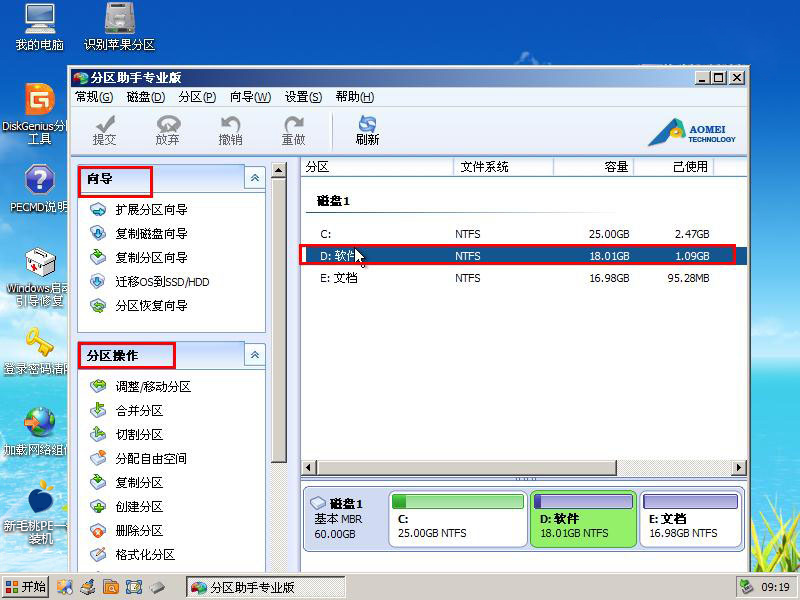Open 识别苹果分区 desktop icon

(x=119, y=27)
